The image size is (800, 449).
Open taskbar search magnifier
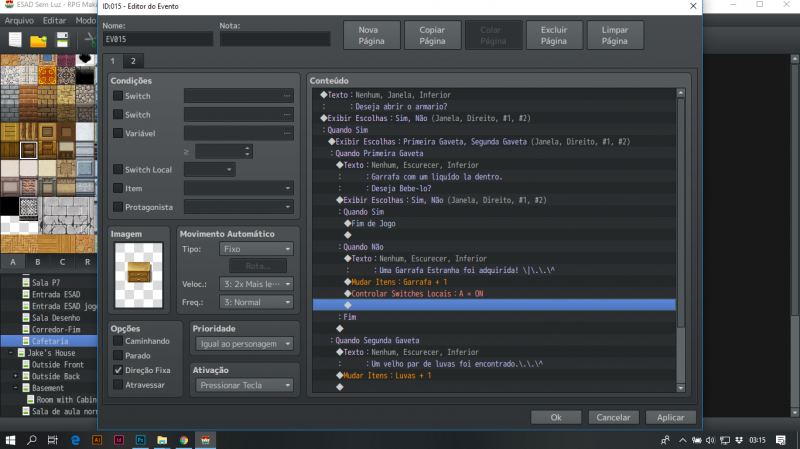(32, 440)
